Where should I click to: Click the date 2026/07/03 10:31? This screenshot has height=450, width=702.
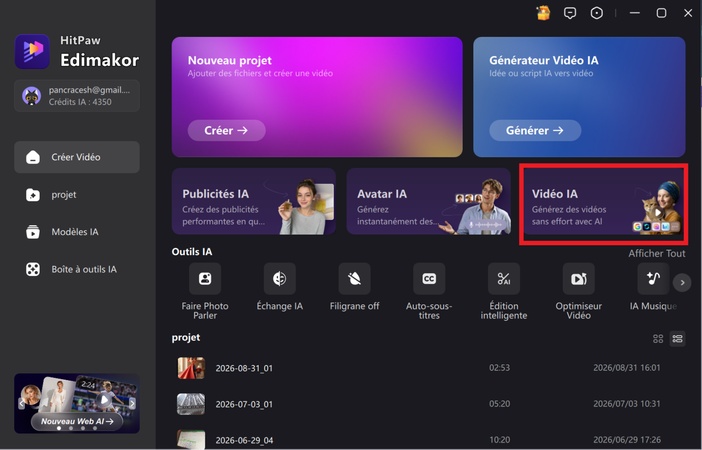[626, 404]
